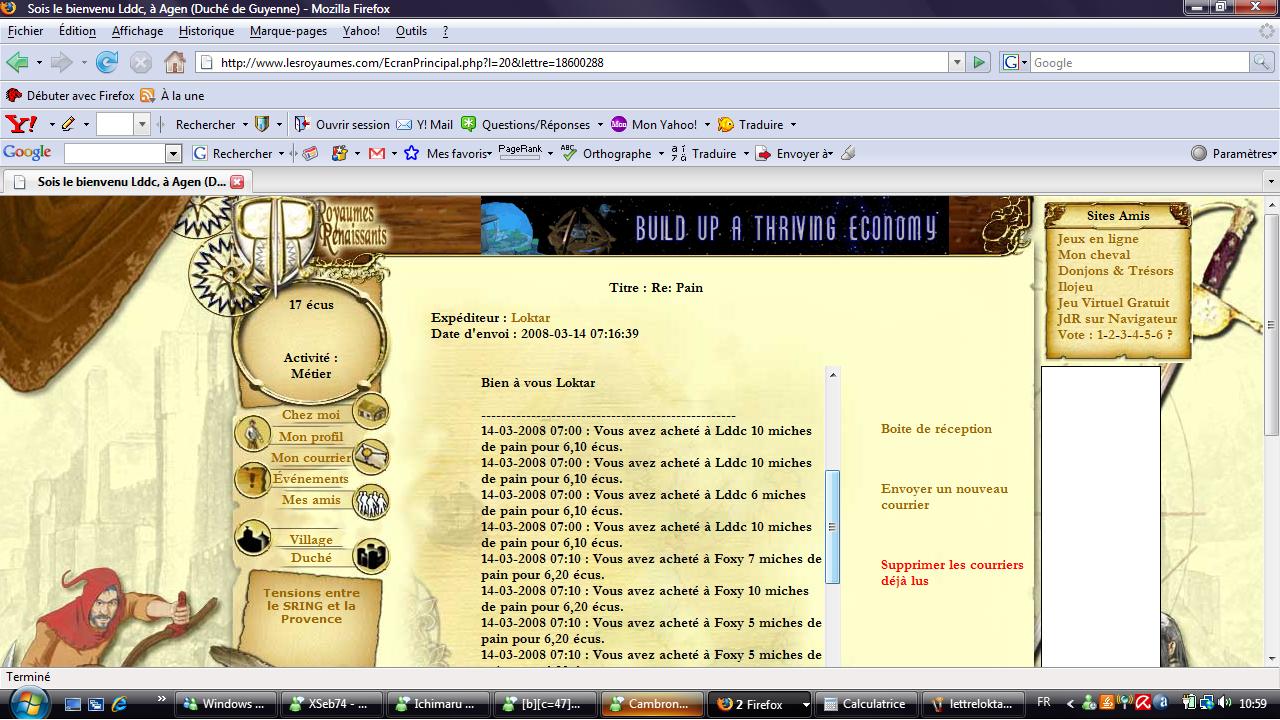Open the Marque-pages menu
This screenshot has width=1280, height=720.
[x=288, y=31]
